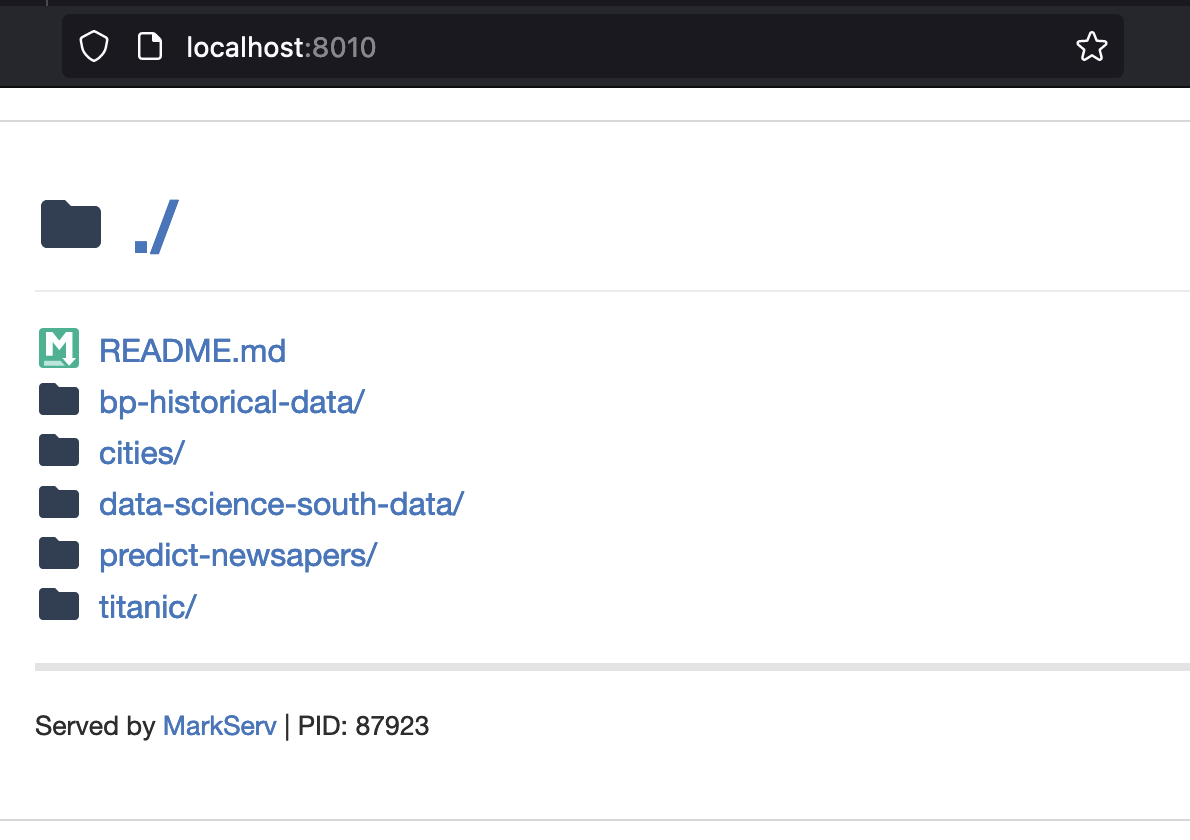Screen dimensions: 1190x840
Task: Click the localhost:8010 URL text field
Action: coord(600,46)
